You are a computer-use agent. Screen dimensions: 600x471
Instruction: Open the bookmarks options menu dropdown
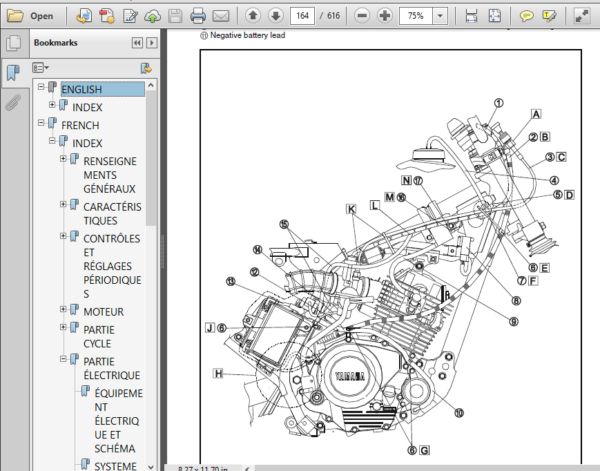pyautogui.click(x=41, y=68)
